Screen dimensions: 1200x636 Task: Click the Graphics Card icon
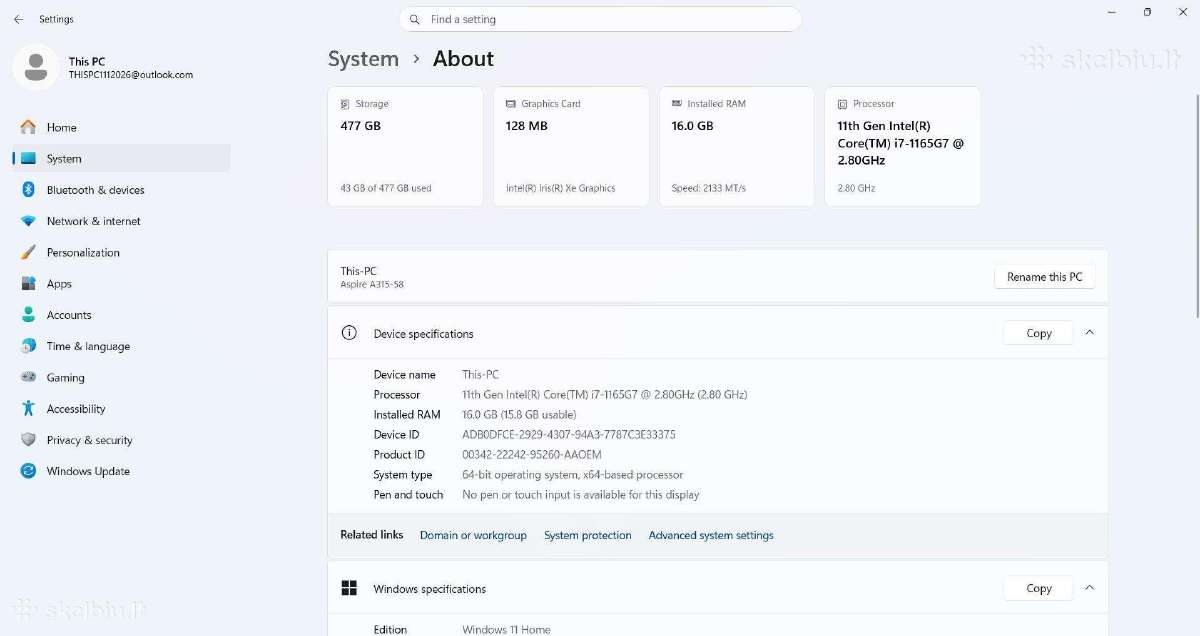click(x=511, y=104)
